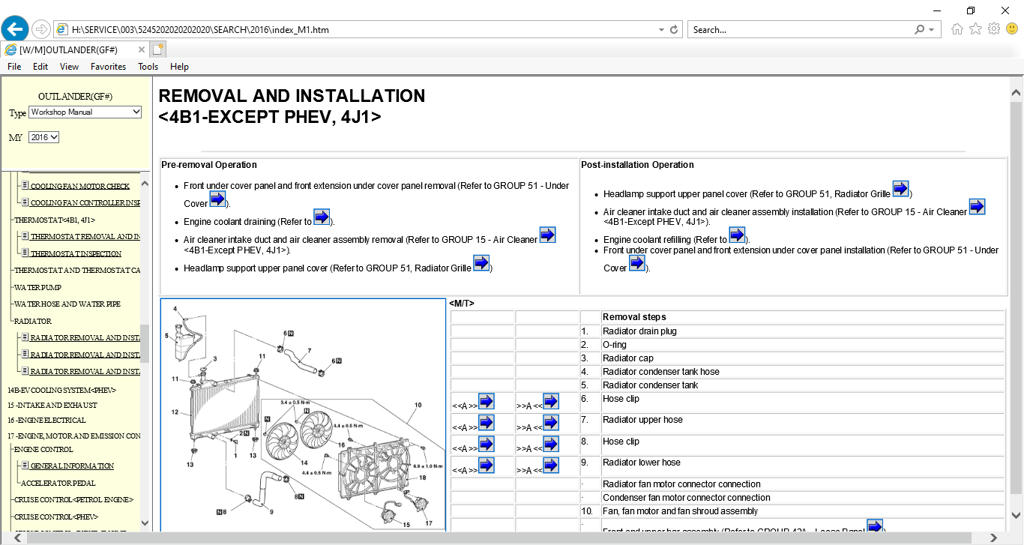
Task: Collapse the RADIATOR tree node
Action: (x=33, y=321)
